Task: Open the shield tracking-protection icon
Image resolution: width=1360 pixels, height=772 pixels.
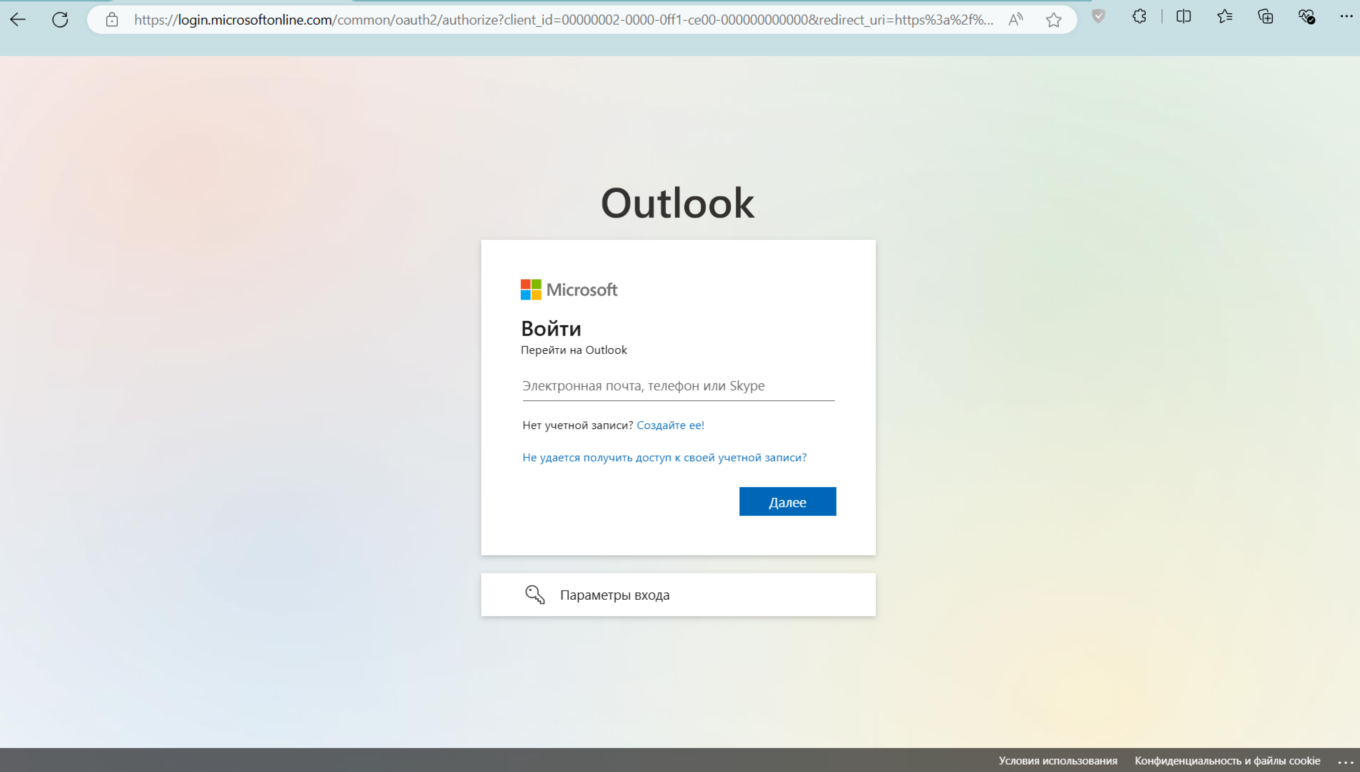Action: click(1099, 17)
